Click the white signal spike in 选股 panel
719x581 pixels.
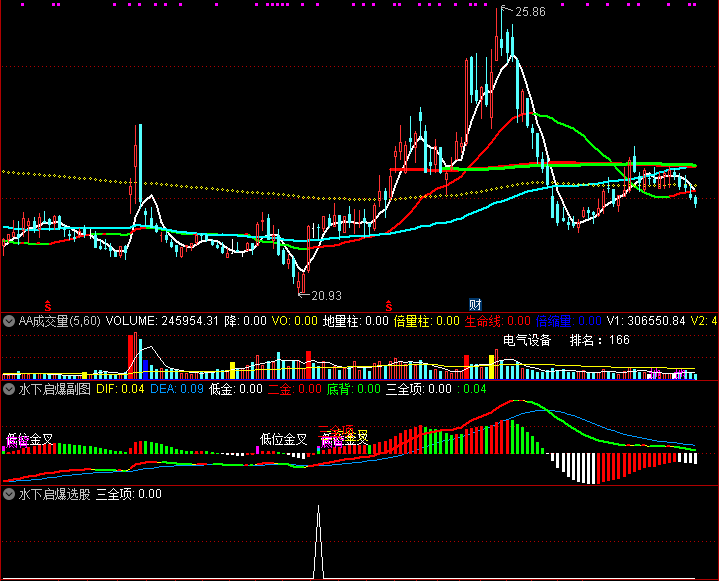click(x=319, y=541)
